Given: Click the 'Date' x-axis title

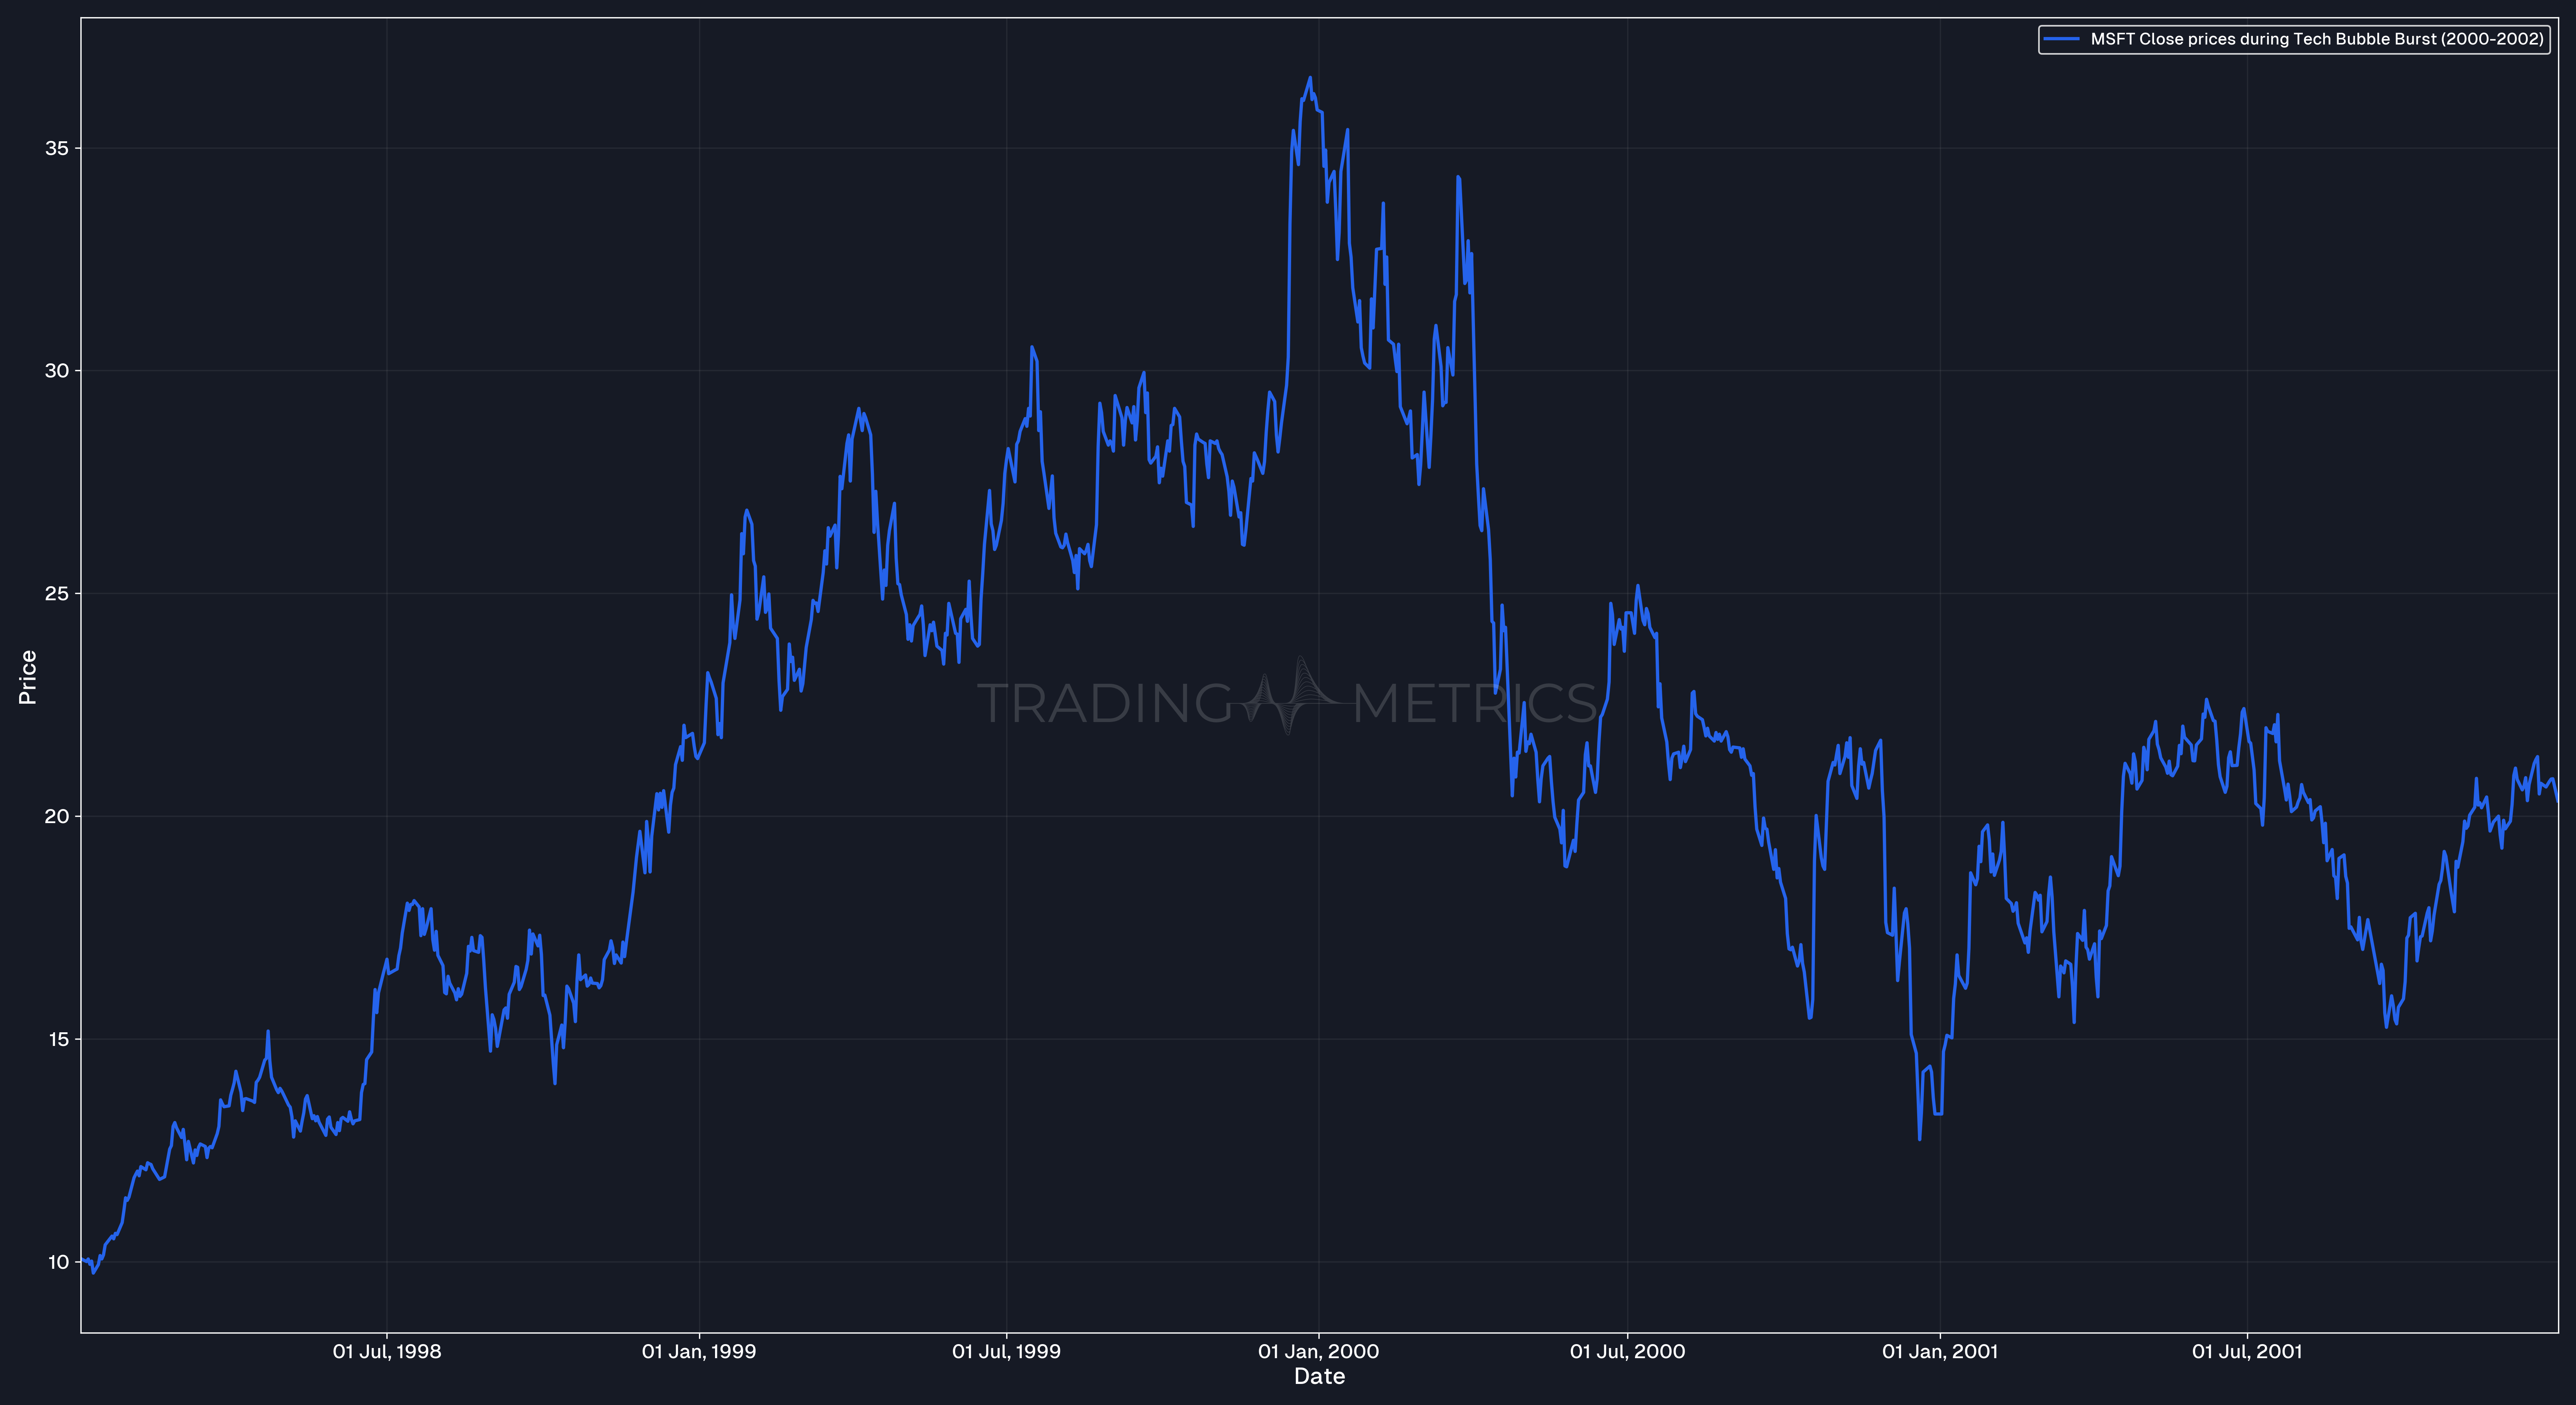Looking at the screenshot, I should click(x=1319, y=1377).
